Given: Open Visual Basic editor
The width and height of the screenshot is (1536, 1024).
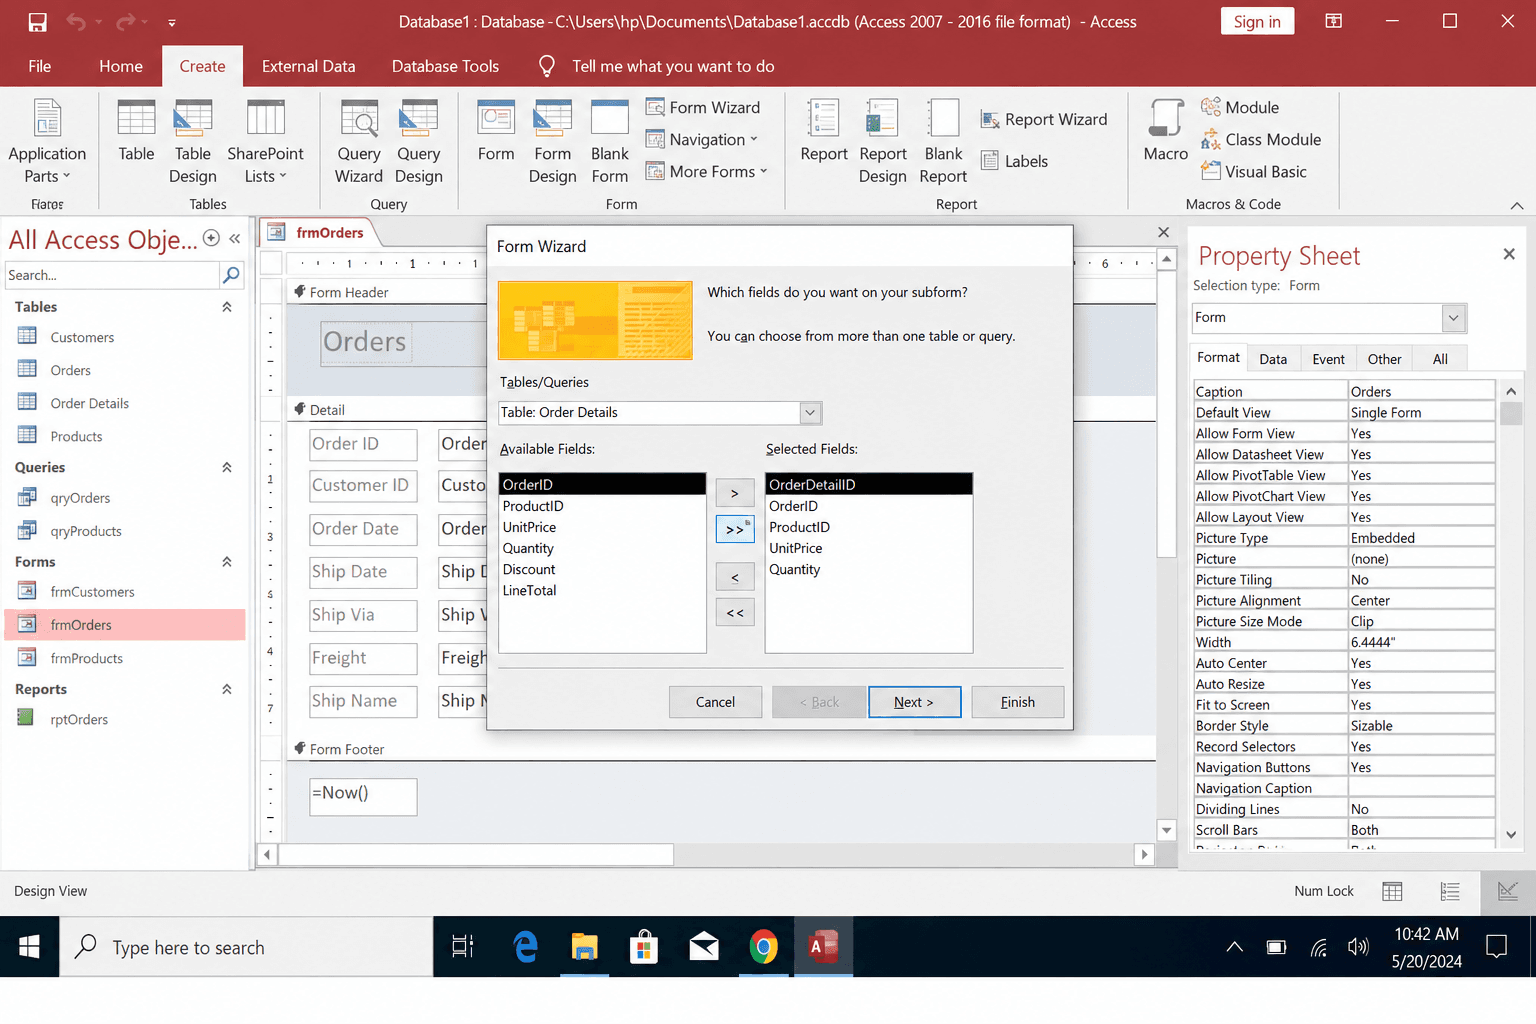Looking at the screenshot, I should coord(1254,171).
